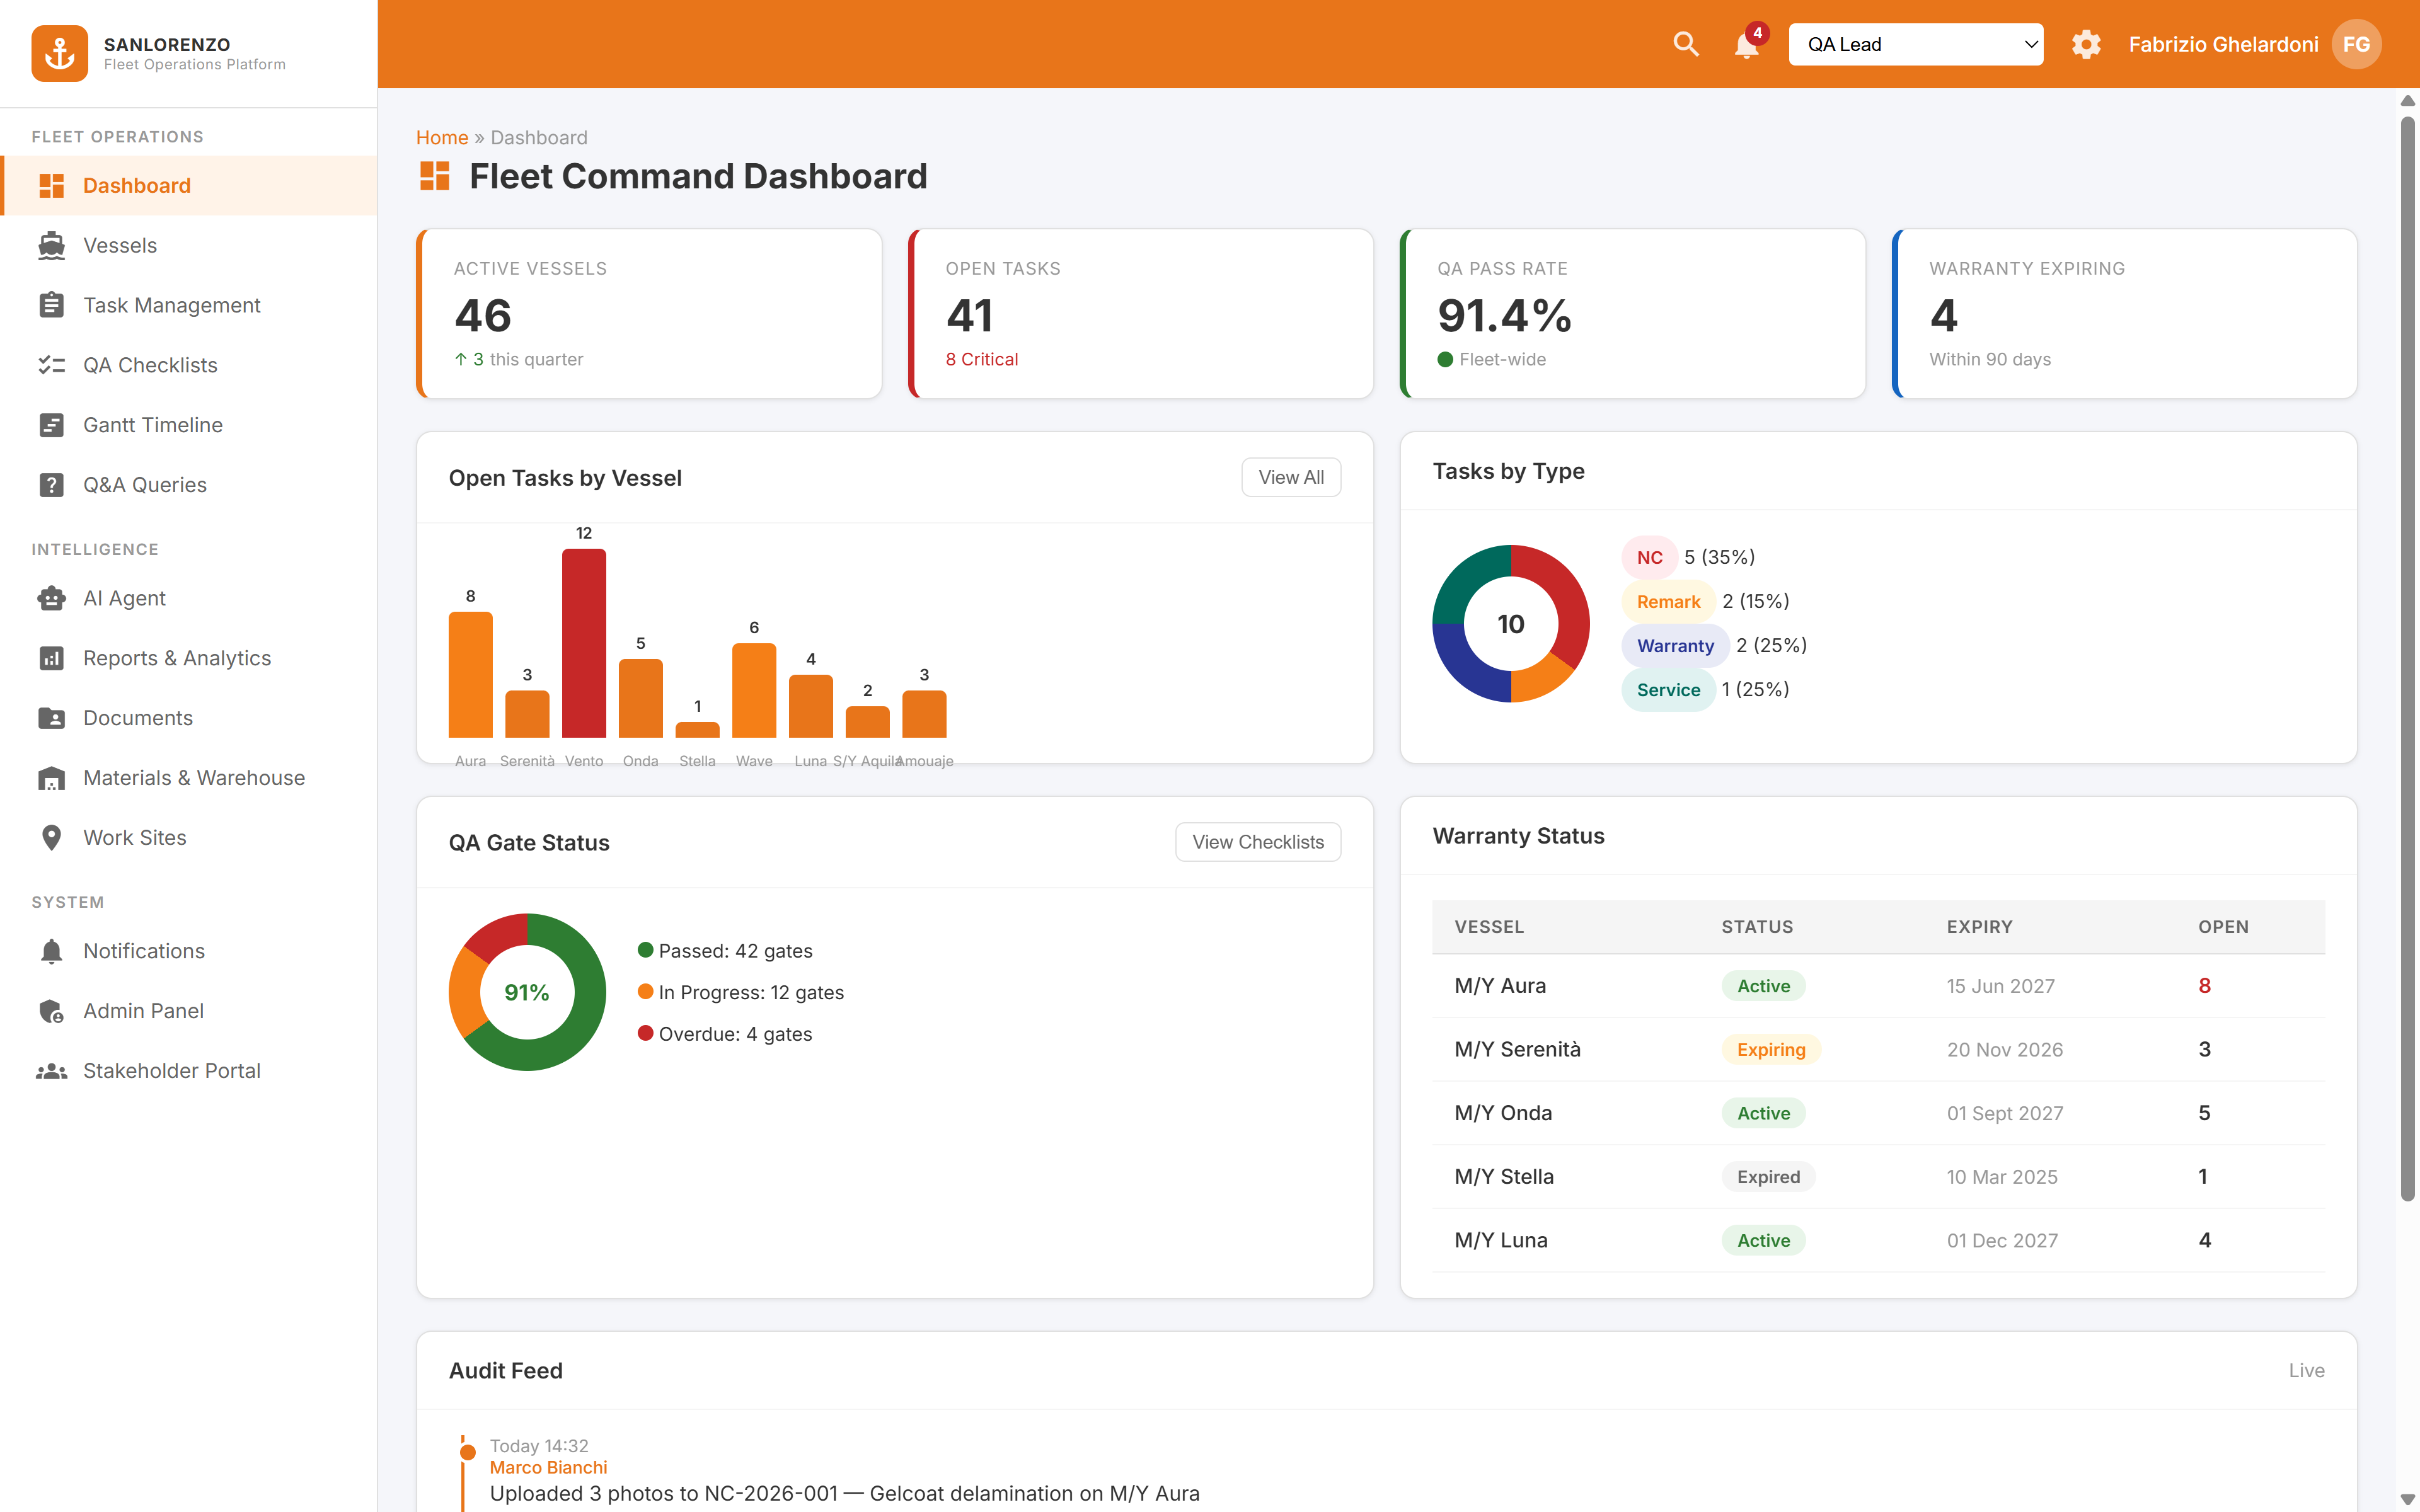Click the View All button
The image size is (2420, 1512).
pyautogui.click(x=1290, y=477)
